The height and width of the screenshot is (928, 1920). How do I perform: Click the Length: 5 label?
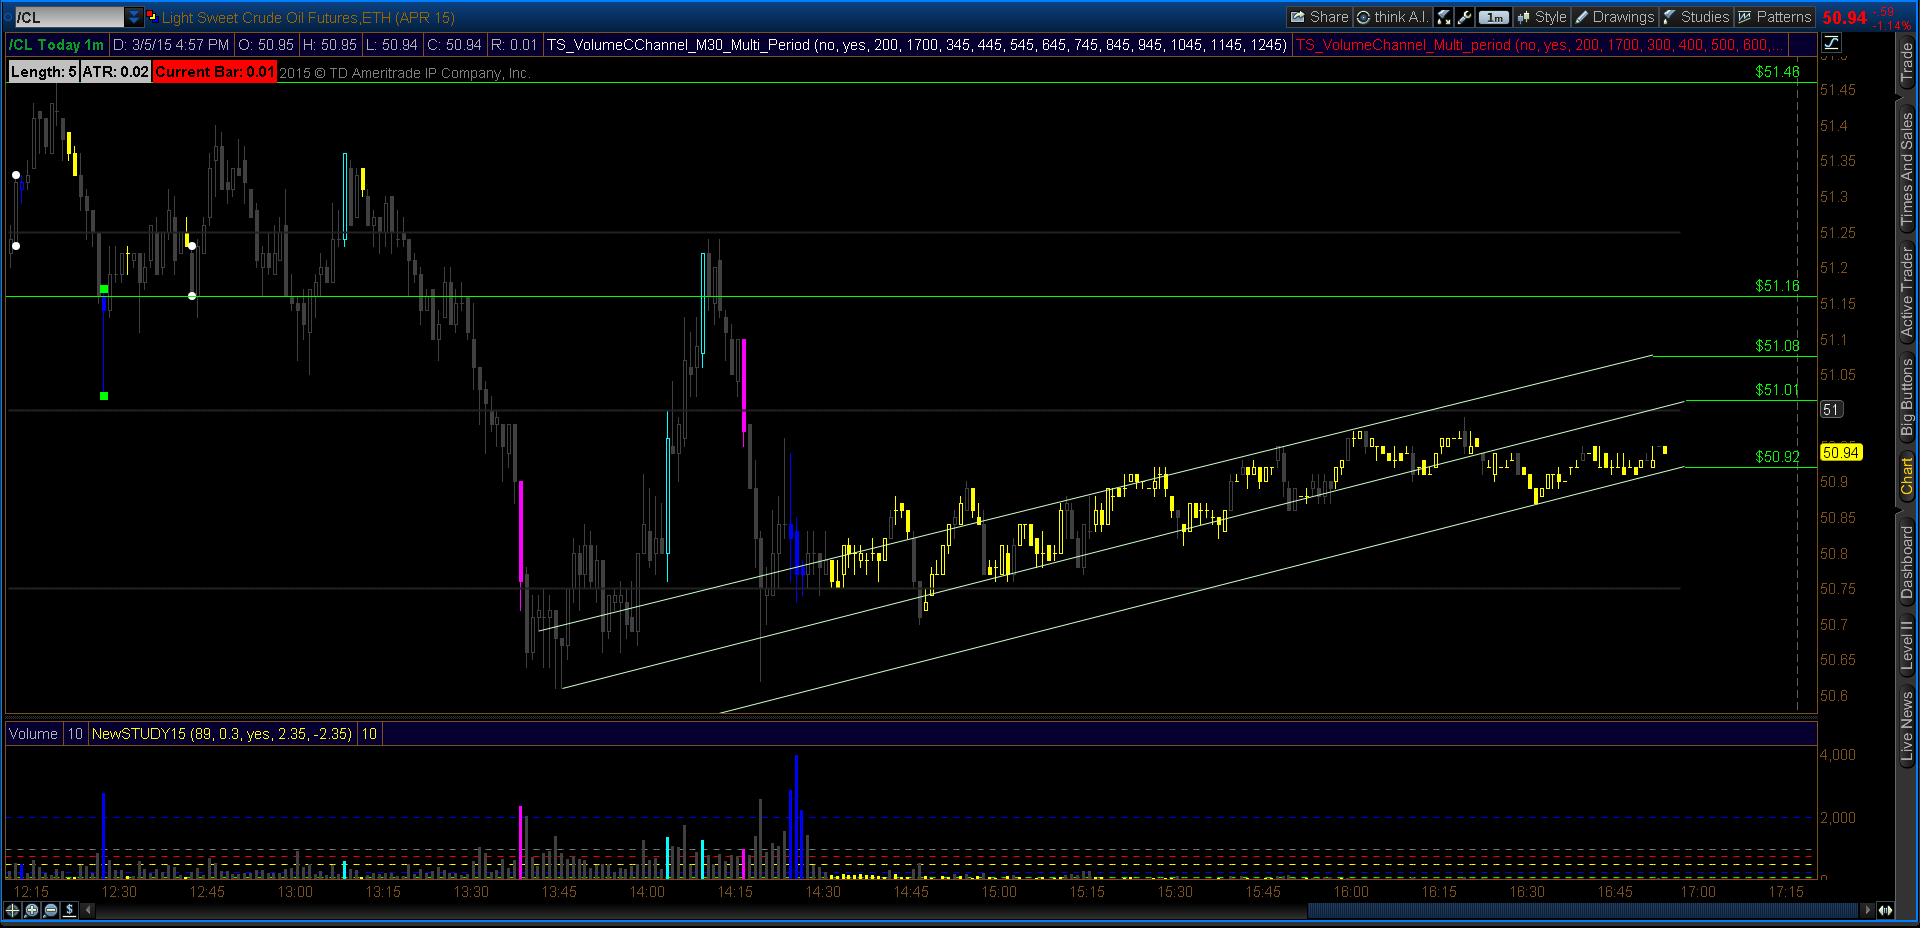pyautogui.click(x=43, y=72)
